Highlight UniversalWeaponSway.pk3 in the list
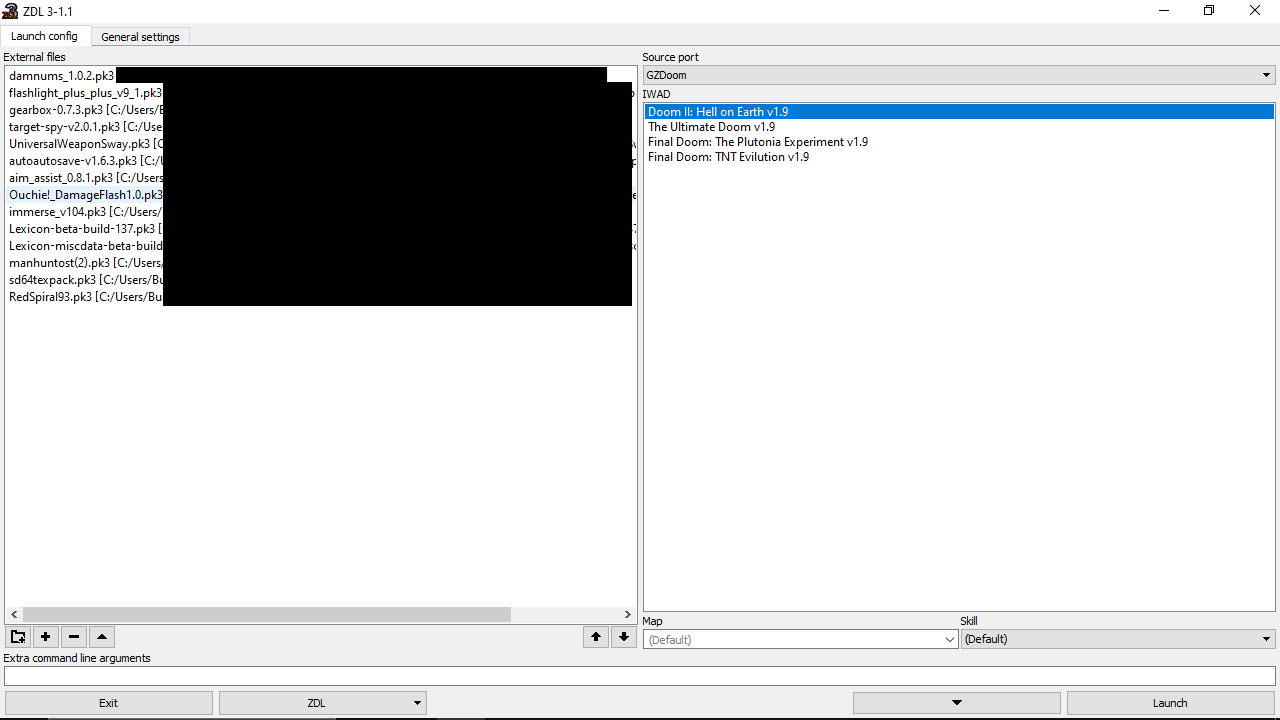This screenshot has width=1280, height=720. click(320, 144)
